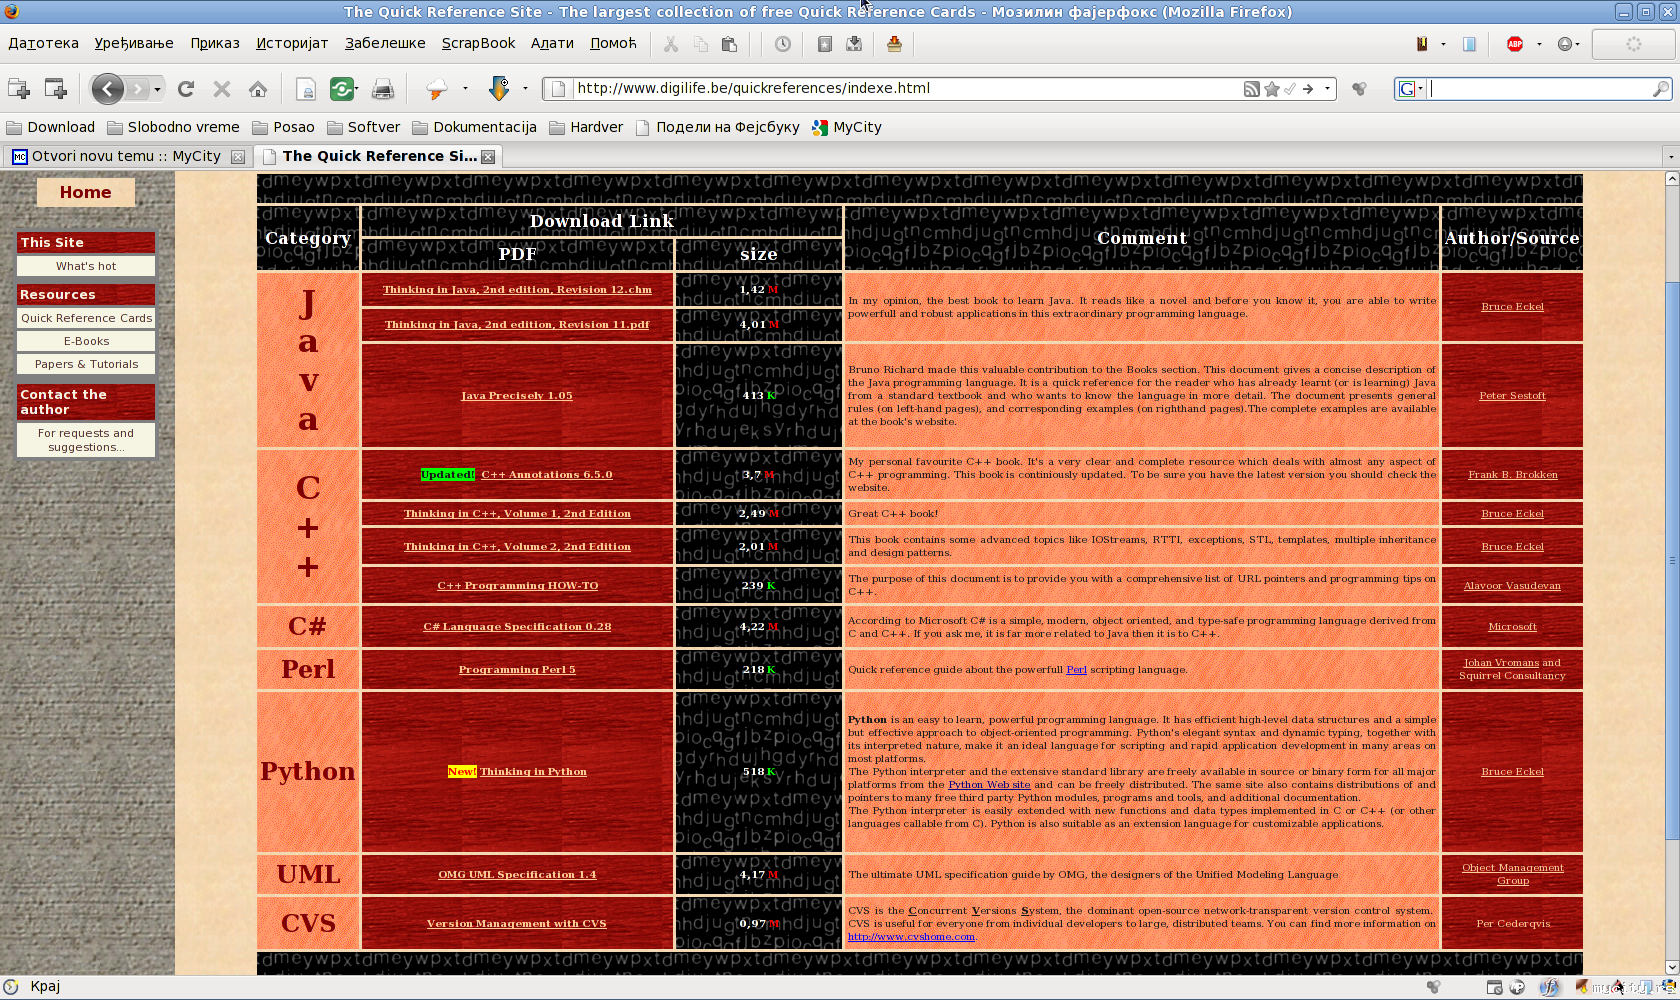Viewport: 1680px width, 1000px height.
Task: Click the Adblock Plus ABP icon
Action: (x=1515, y=44)
